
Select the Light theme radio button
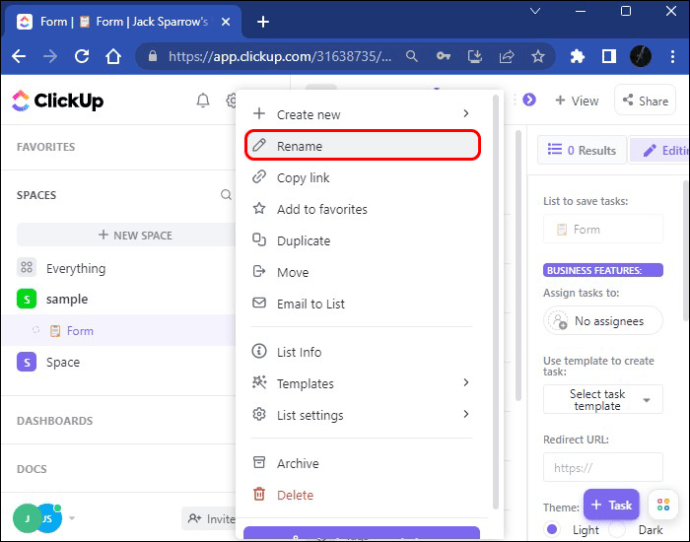point(552,529)
